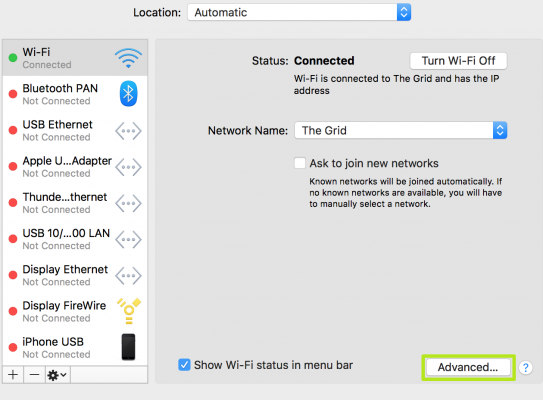Viewport: 543px width, 400px height.
Task: Click the Connected status text
Action: [324, 61]
